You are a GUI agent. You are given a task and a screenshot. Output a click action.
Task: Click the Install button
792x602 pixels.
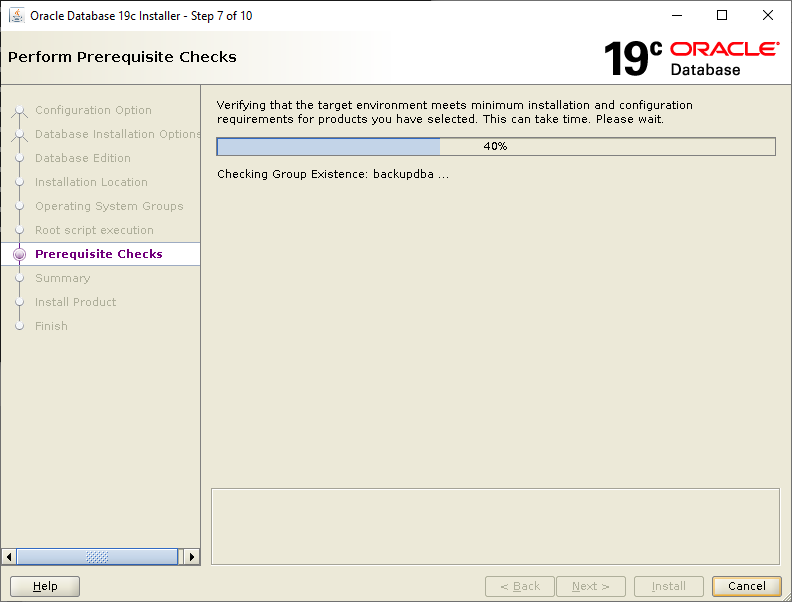click(x=669, y=586)
